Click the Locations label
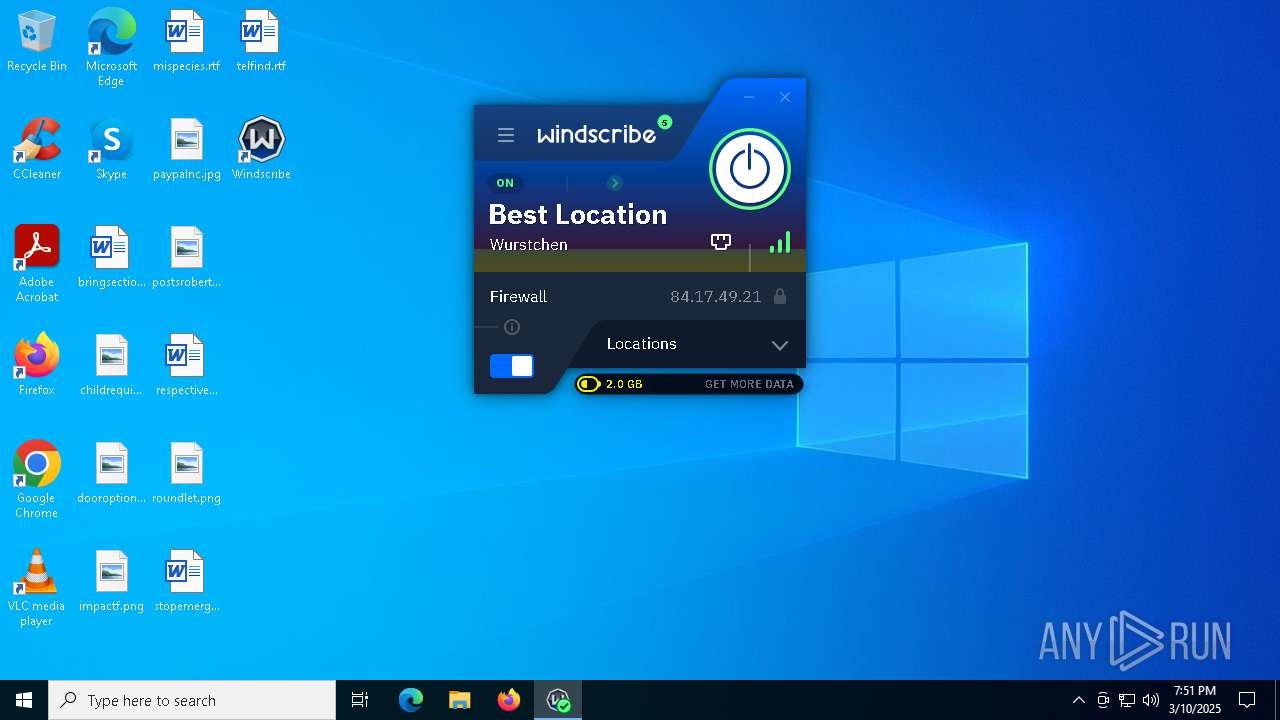Screen dimensions: 1280x720 pos(642,343)
